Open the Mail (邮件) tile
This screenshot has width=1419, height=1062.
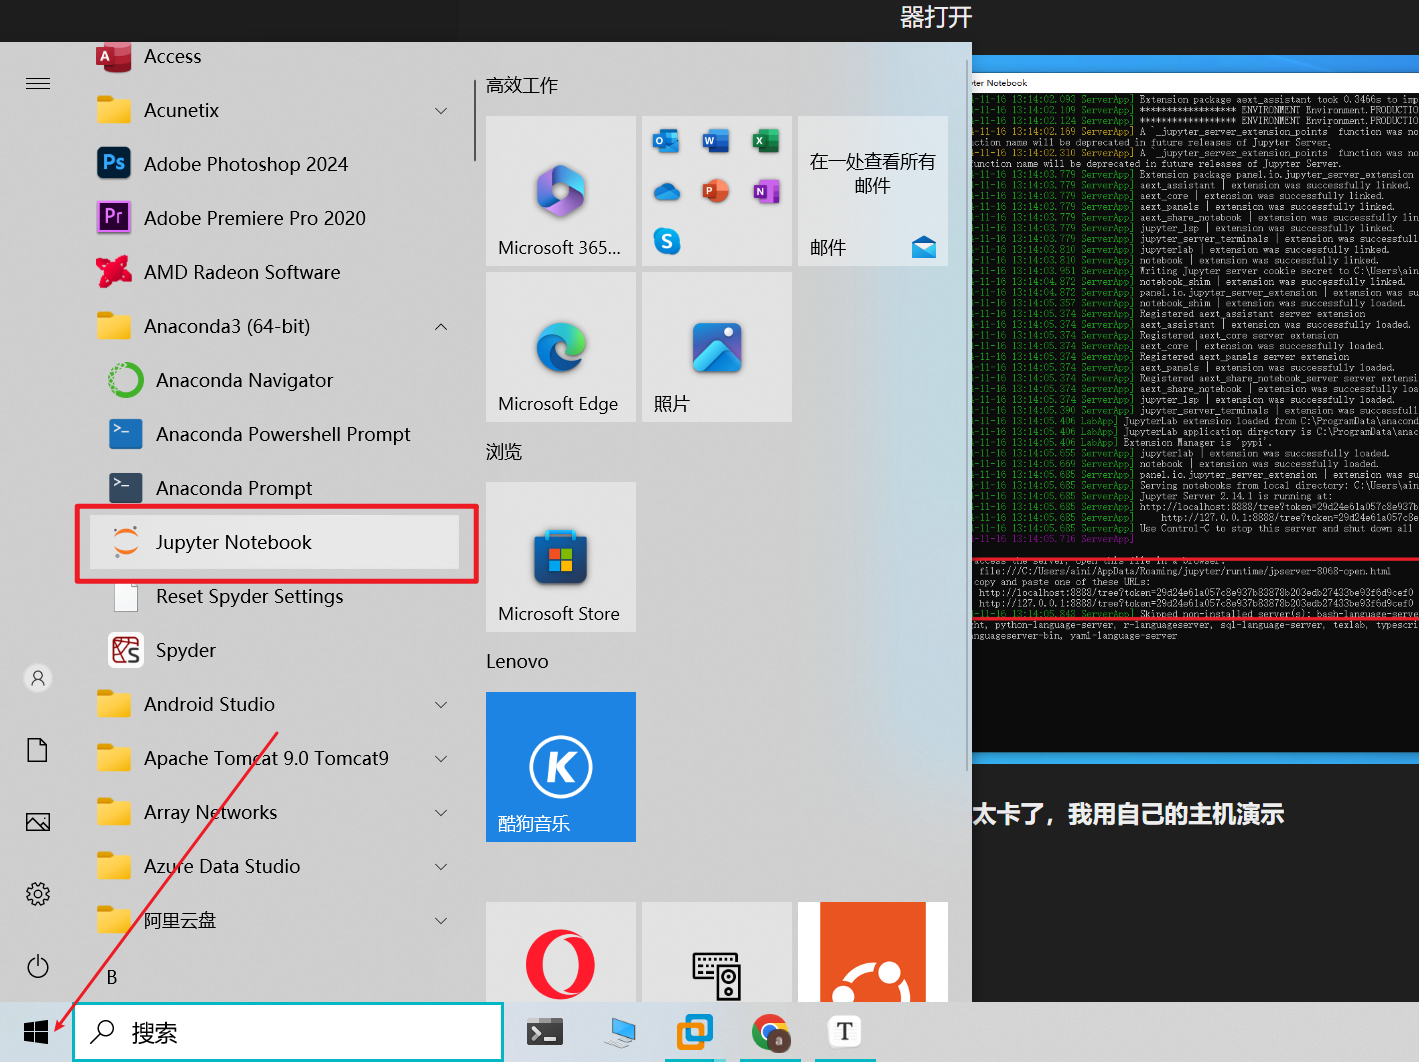pos(873,191)
